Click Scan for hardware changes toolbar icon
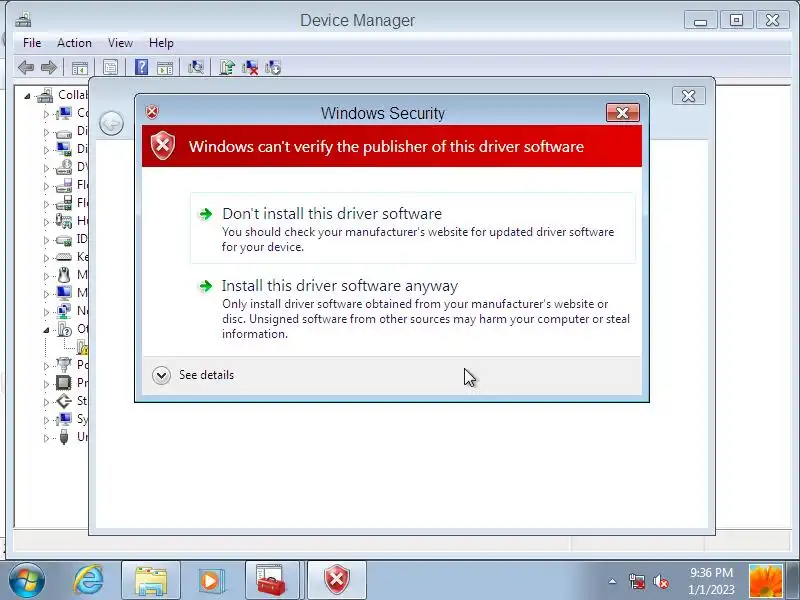800x600 pixels. pos(195,67)
